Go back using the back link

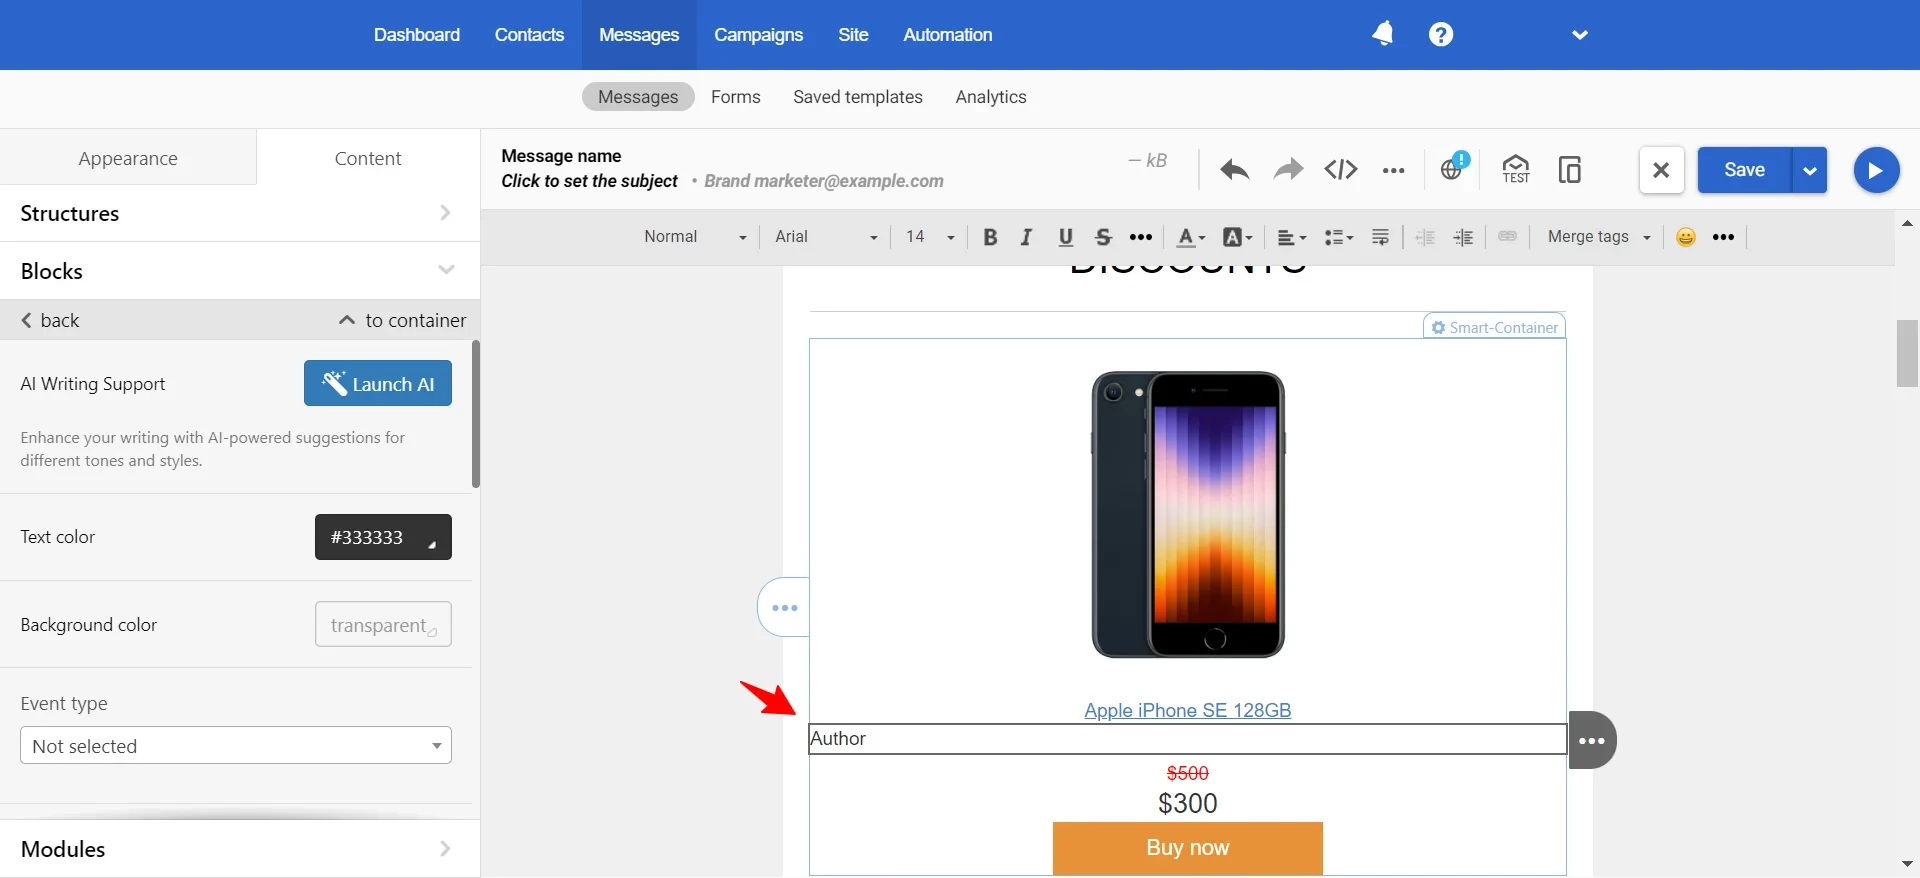(50, 320)
